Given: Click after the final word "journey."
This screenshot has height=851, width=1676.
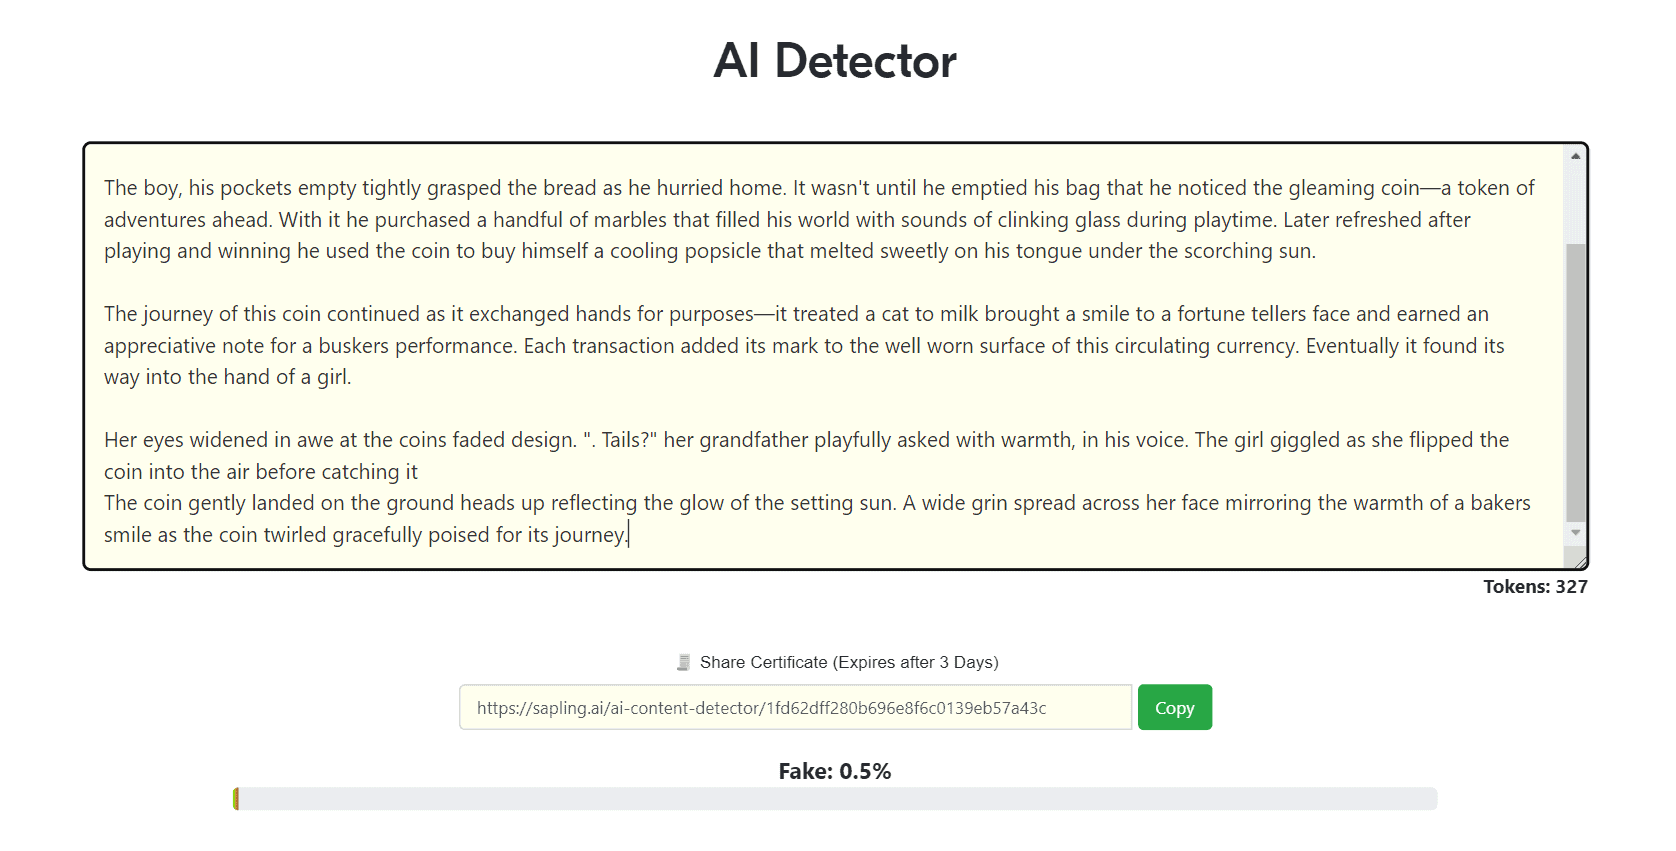Looking at the screenshot, I should coord(628,535).
